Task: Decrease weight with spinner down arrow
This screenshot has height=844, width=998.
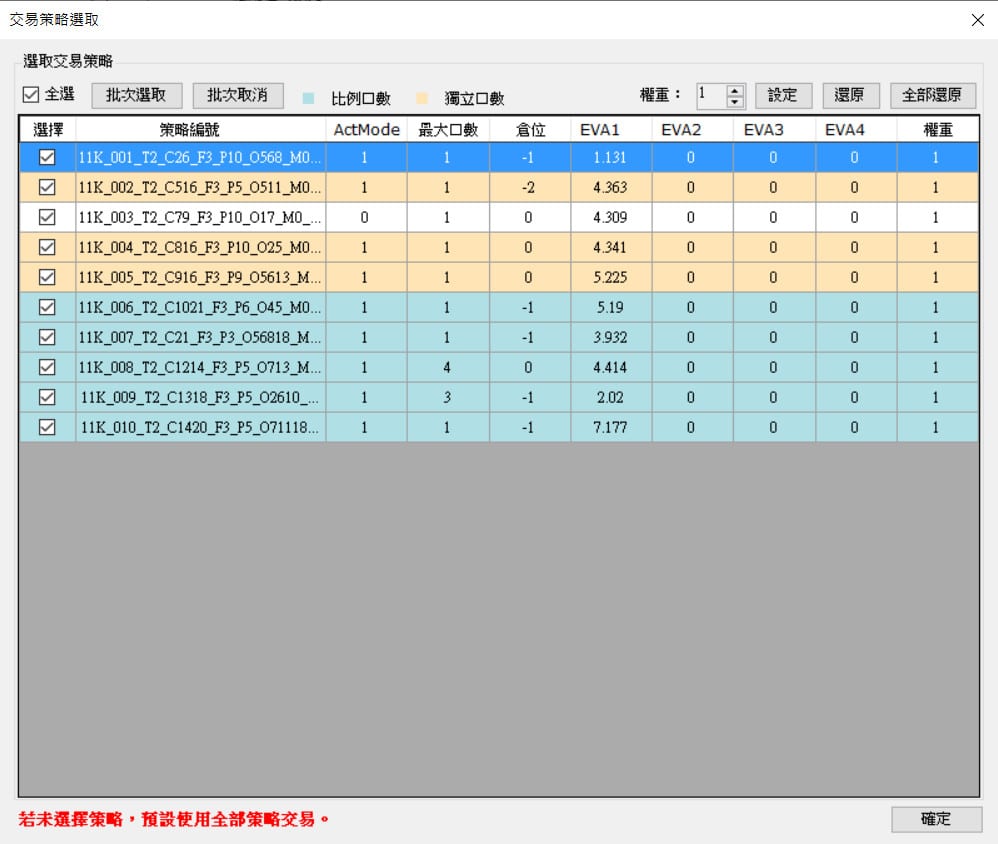Action: (x=735, y=102)
